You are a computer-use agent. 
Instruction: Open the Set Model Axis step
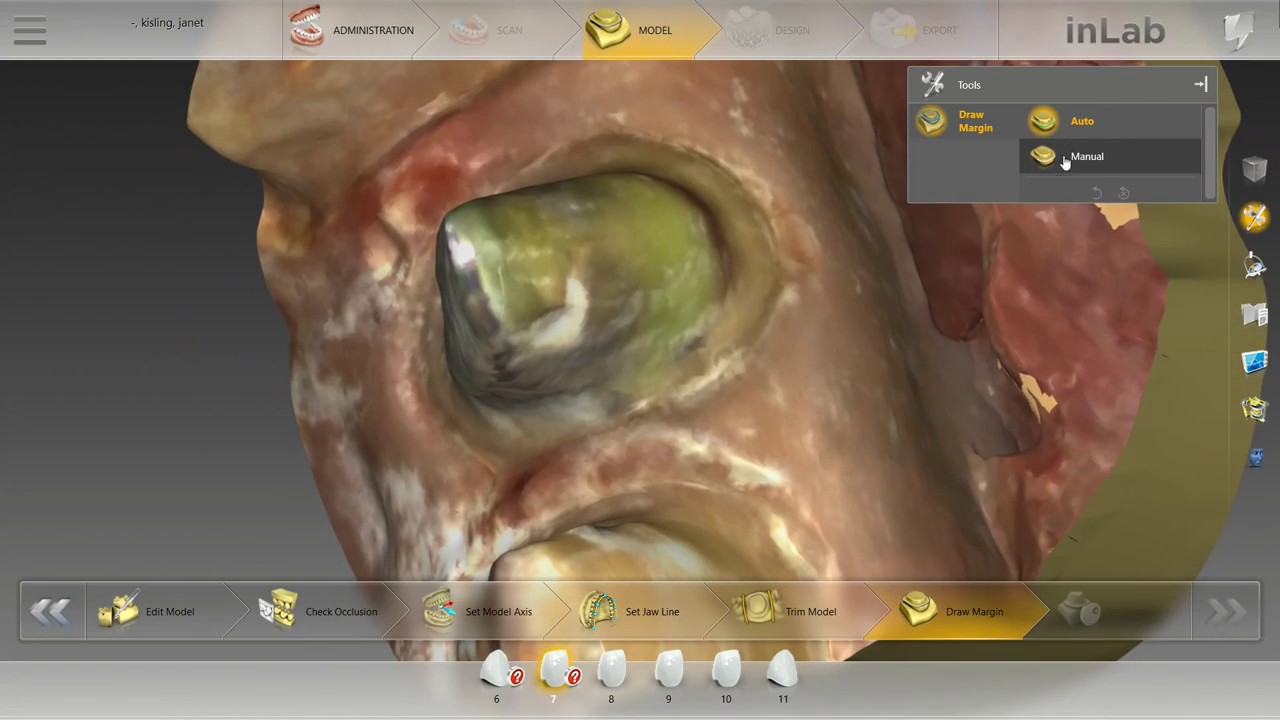click(477, 611)
